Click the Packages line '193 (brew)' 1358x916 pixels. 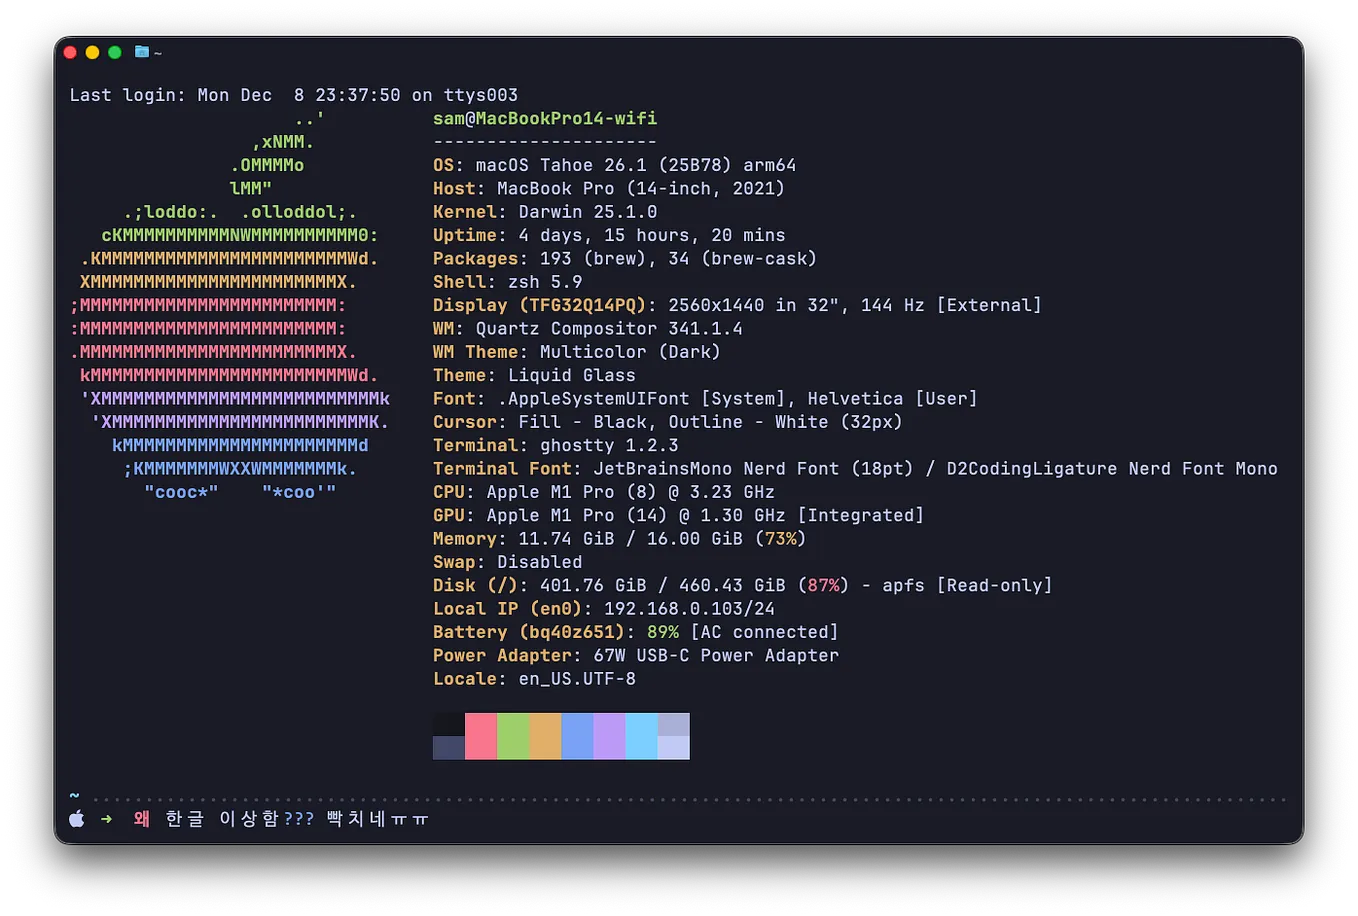[x=625, y=258]
